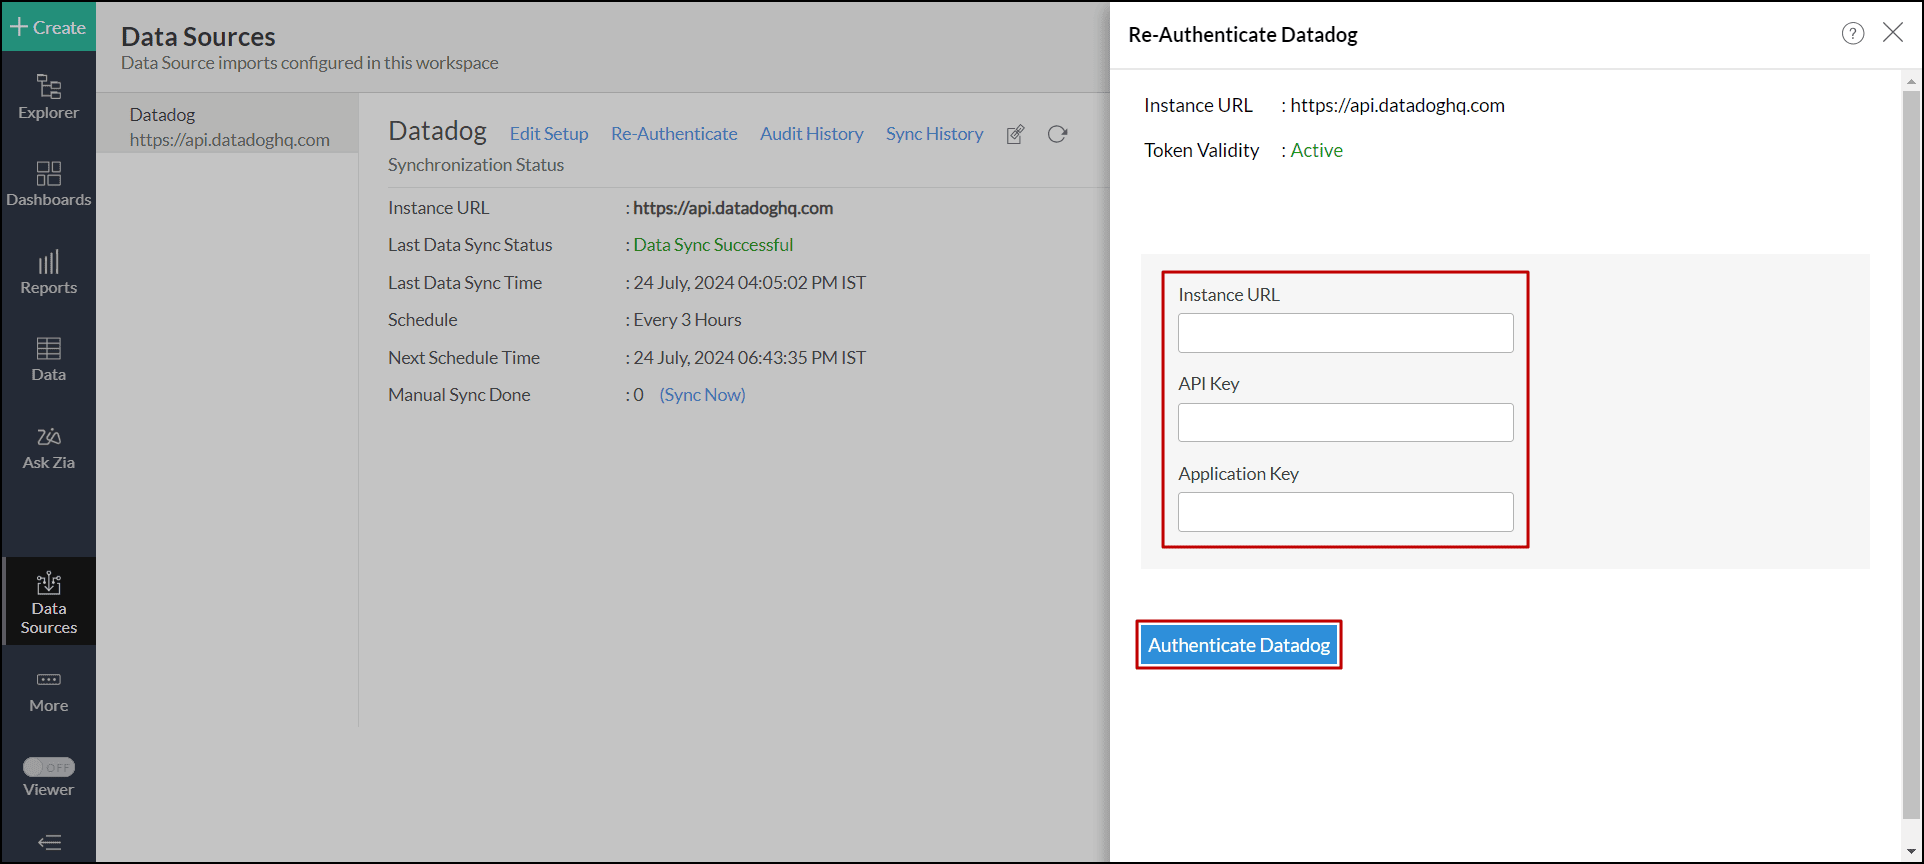Open the Audit History link
This screenshot has height=864, width=1924.
tap(811, 134)
